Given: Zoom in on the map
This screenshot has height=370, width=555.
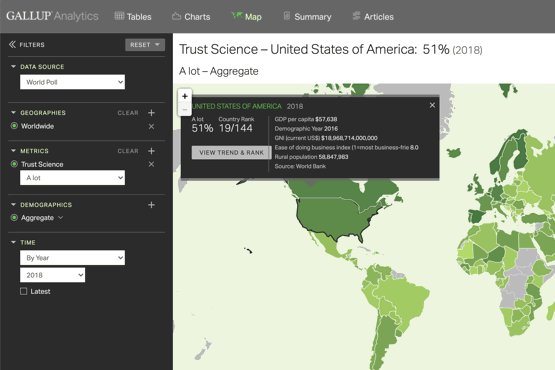Looking at the screenshot, I should click(x=185, y=96).
